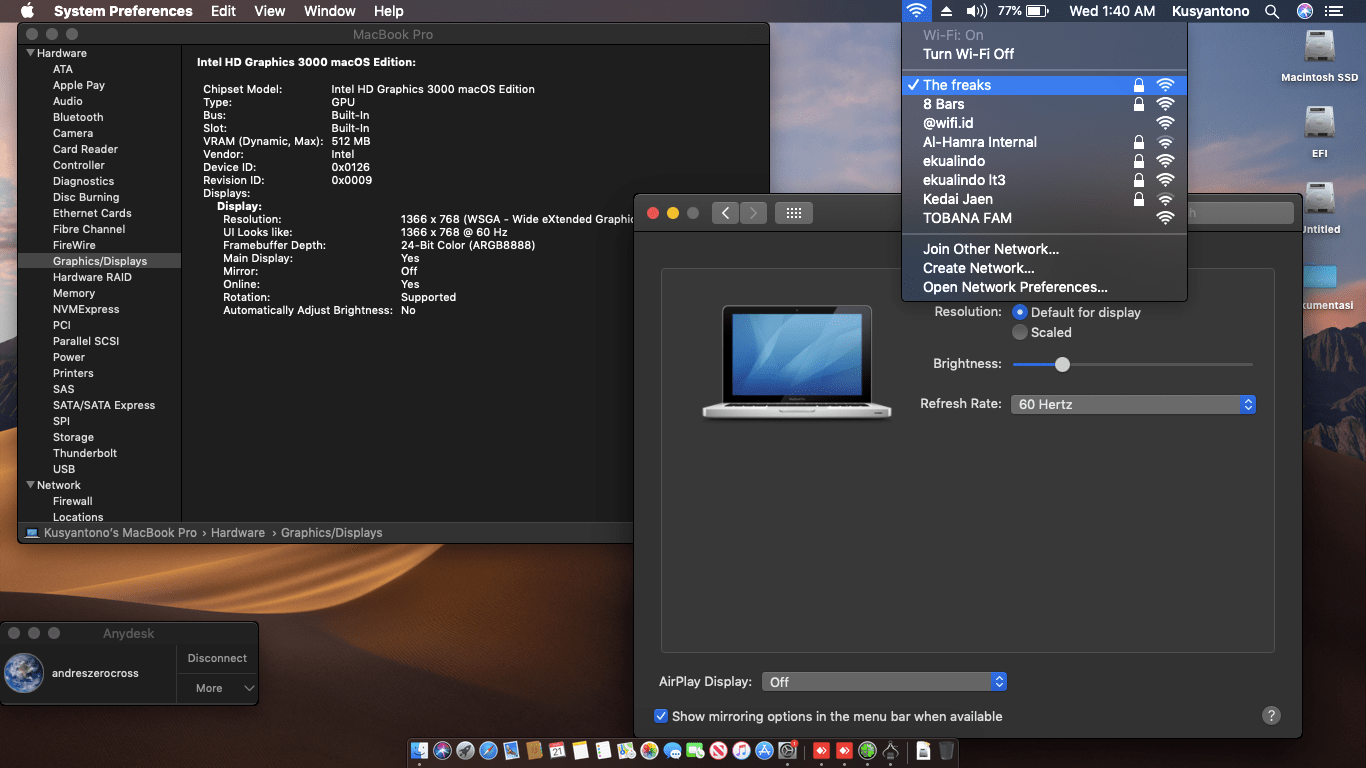Connect to @wifi.id network
The height and width of the screenshot is (768, 1366).
coord(1044,123)
